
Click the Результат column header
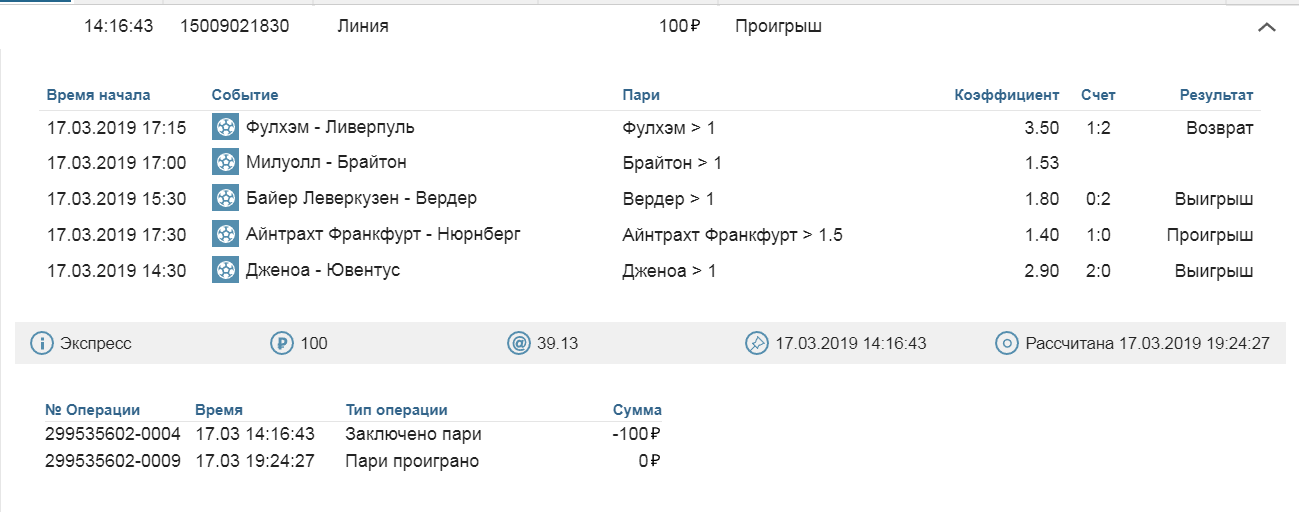coord(1216,95)
